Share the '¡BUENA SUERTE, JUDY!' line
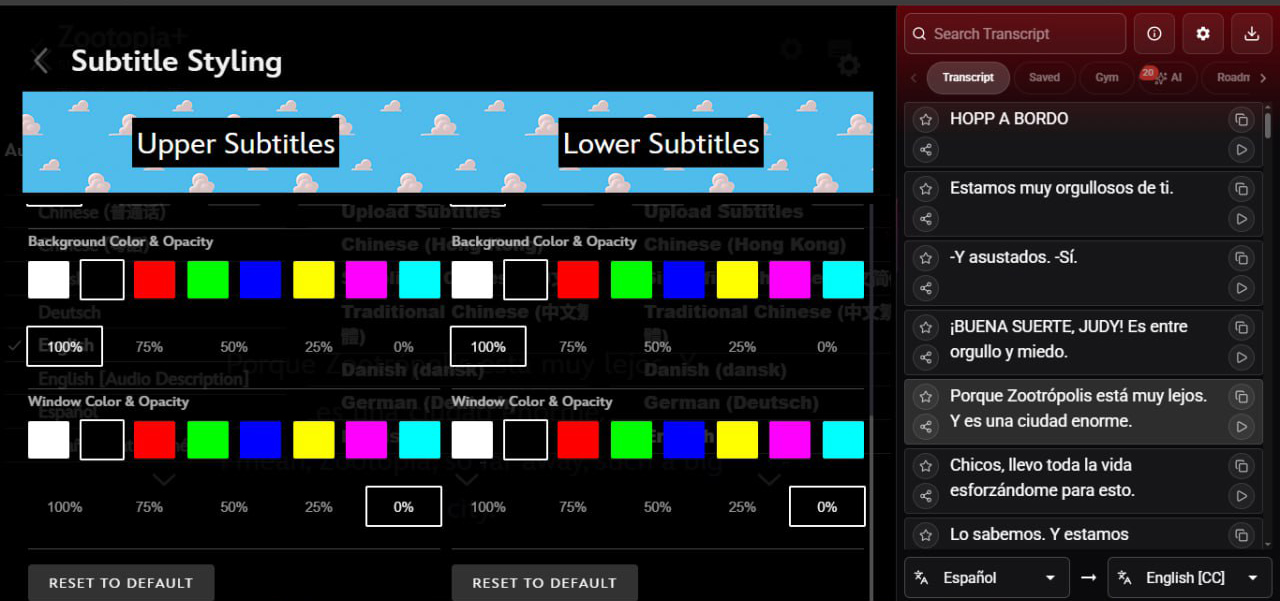1280x601 pixels. 926,357
